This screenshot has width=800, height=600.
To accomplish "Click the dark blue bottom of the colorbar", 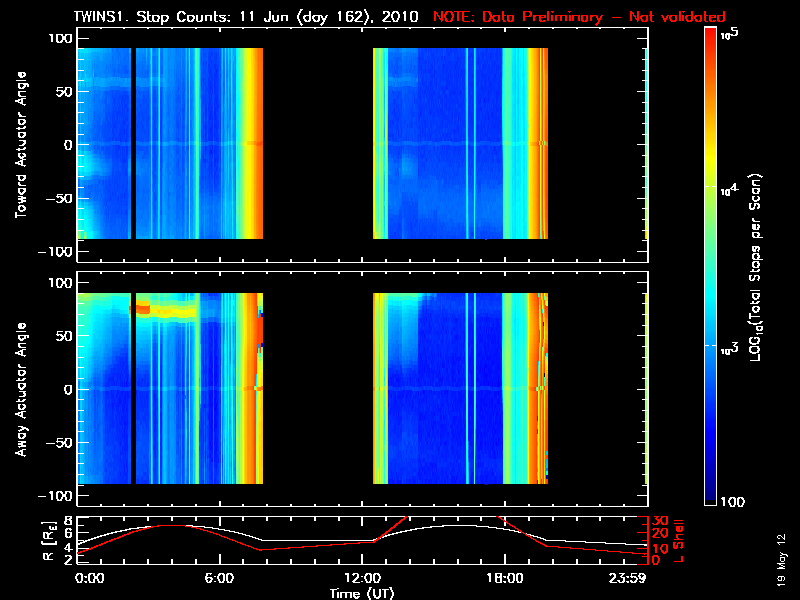I will coord(711,500).
